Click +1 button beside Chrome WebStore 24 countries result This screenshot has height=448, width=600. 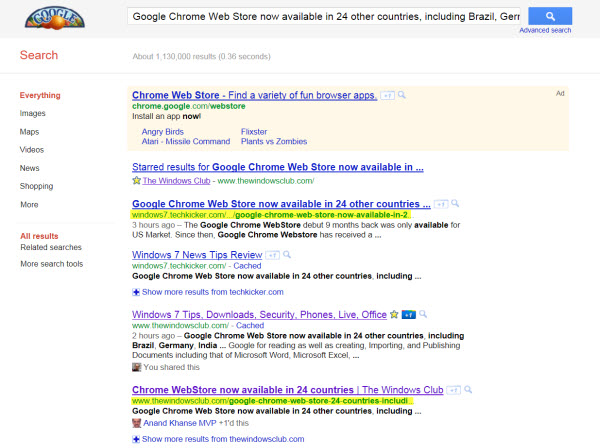(x=454, y=390)
